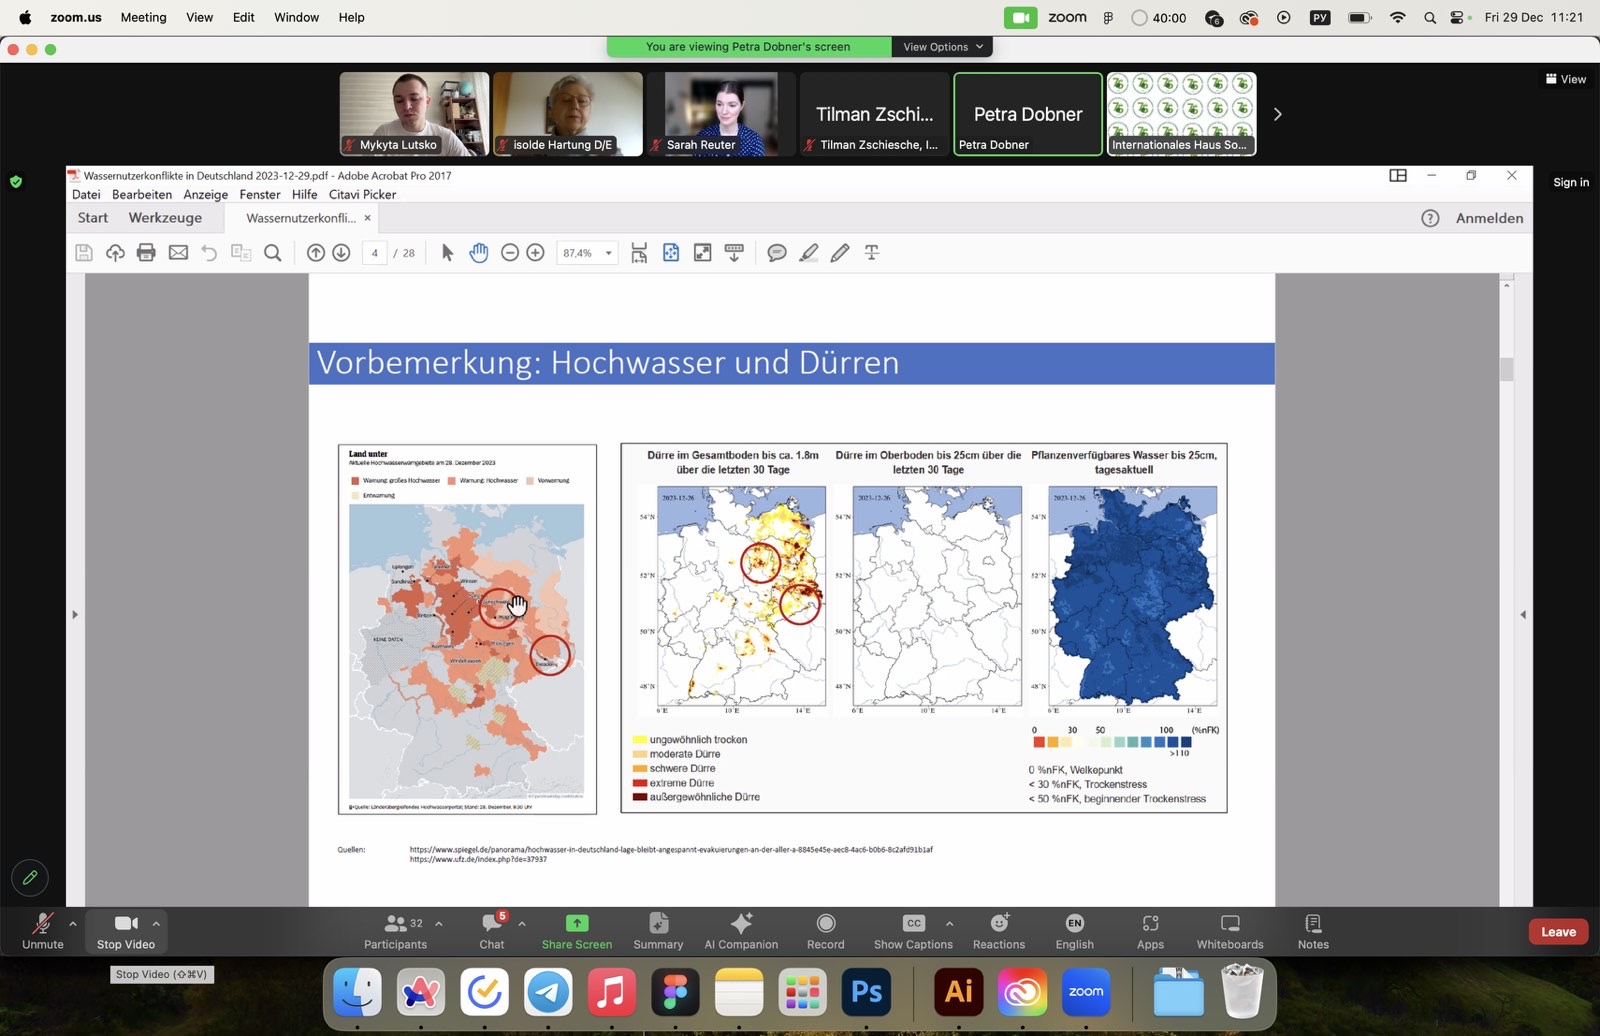
Task: Select Mykyta Lutsko video thumbnail
Action: tap(414, 114)
